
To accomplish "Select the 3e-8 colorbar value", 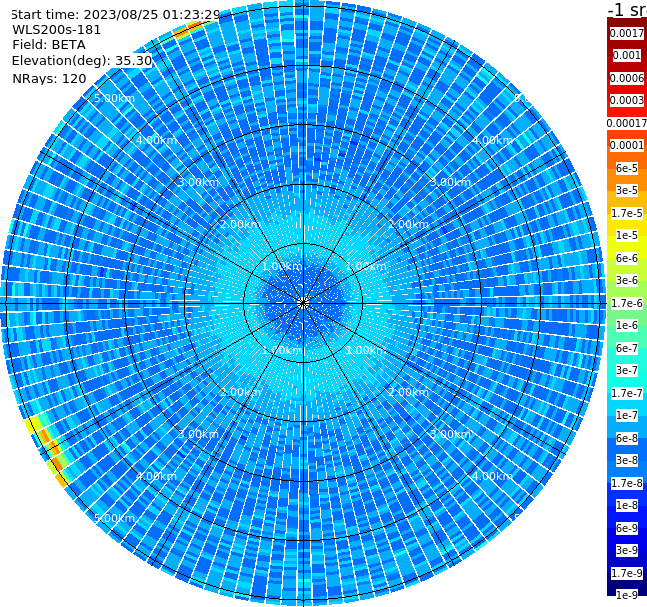I will (627, 460).
